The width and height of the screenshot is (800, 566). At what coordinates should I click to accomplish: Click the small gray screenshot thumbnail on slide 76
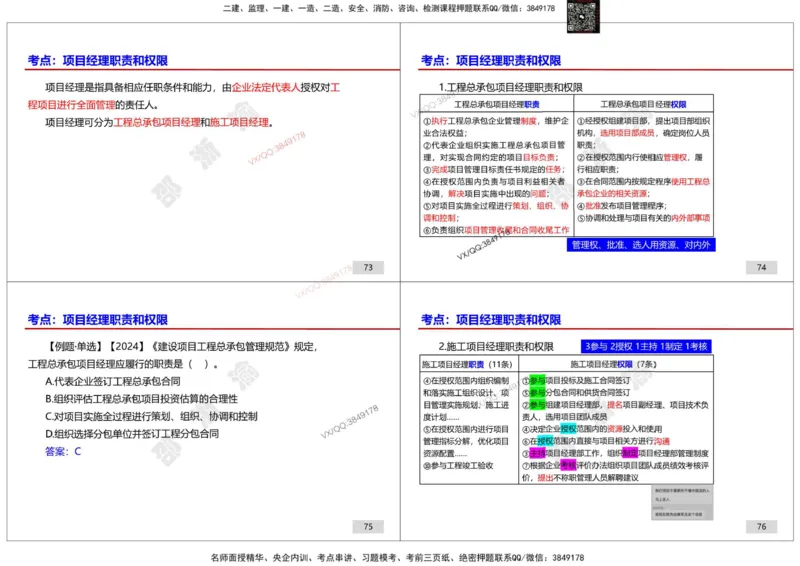pyautogui.click(x=682, y=503)
